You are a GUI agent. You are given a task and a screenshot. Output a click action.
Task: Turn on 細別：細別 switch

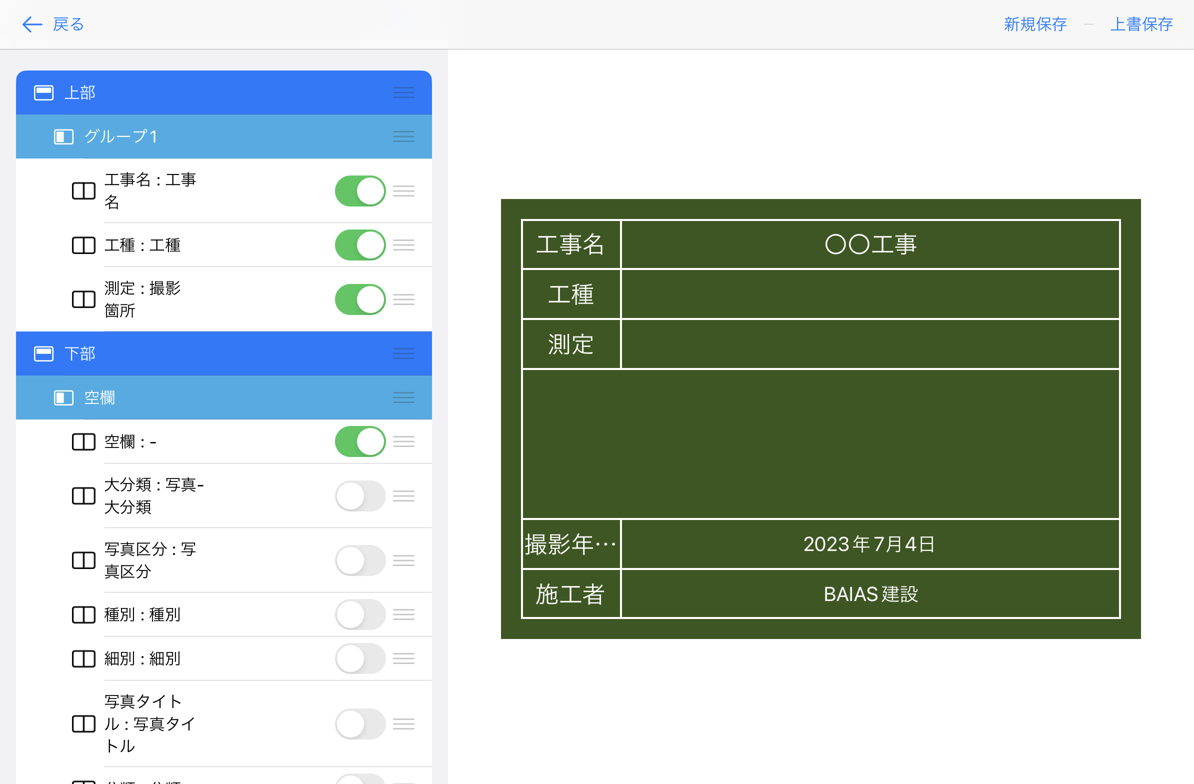click(360, 658)
